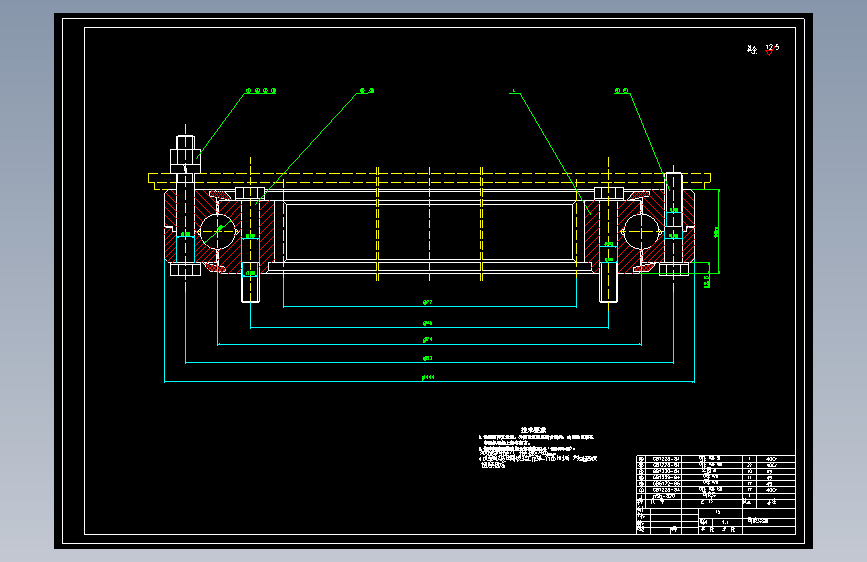Select the right bearing ball circle
Viewport: 867px width, 562px height.
[x=641, y=231]
